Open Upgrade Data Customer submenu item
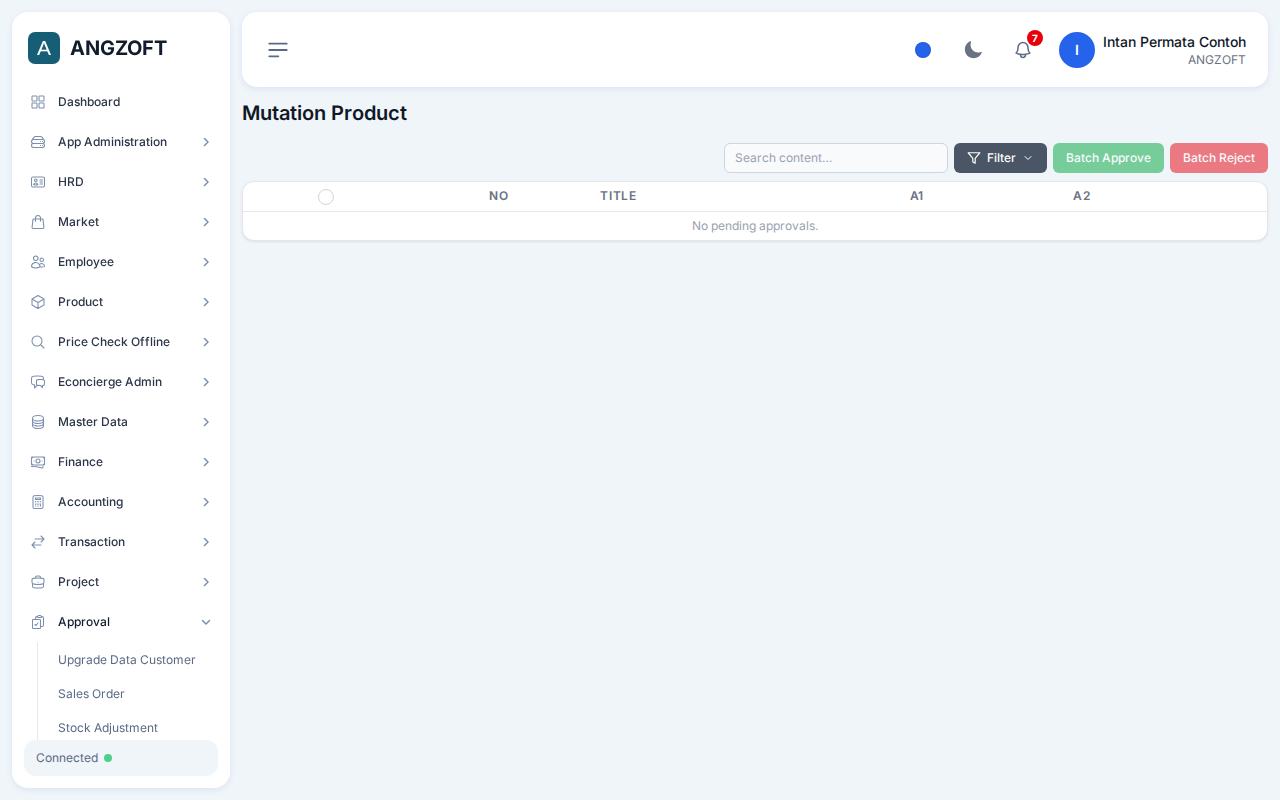Screen dimensions: 1280x800 [127, 660]
